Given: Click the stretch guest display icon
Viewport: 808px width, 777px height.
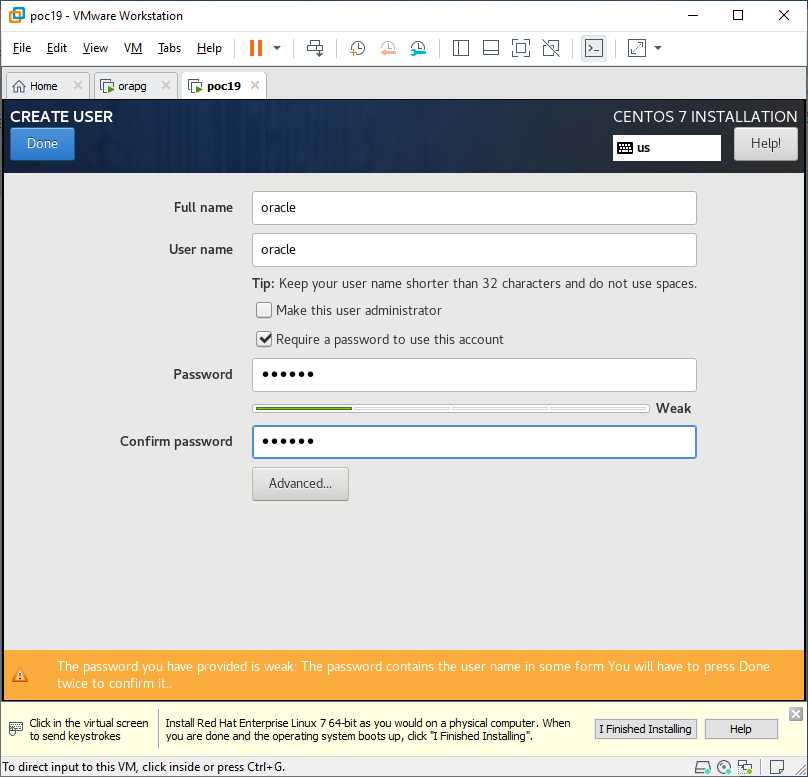Looking at the screenshot, I should click(x=637, y=48).
